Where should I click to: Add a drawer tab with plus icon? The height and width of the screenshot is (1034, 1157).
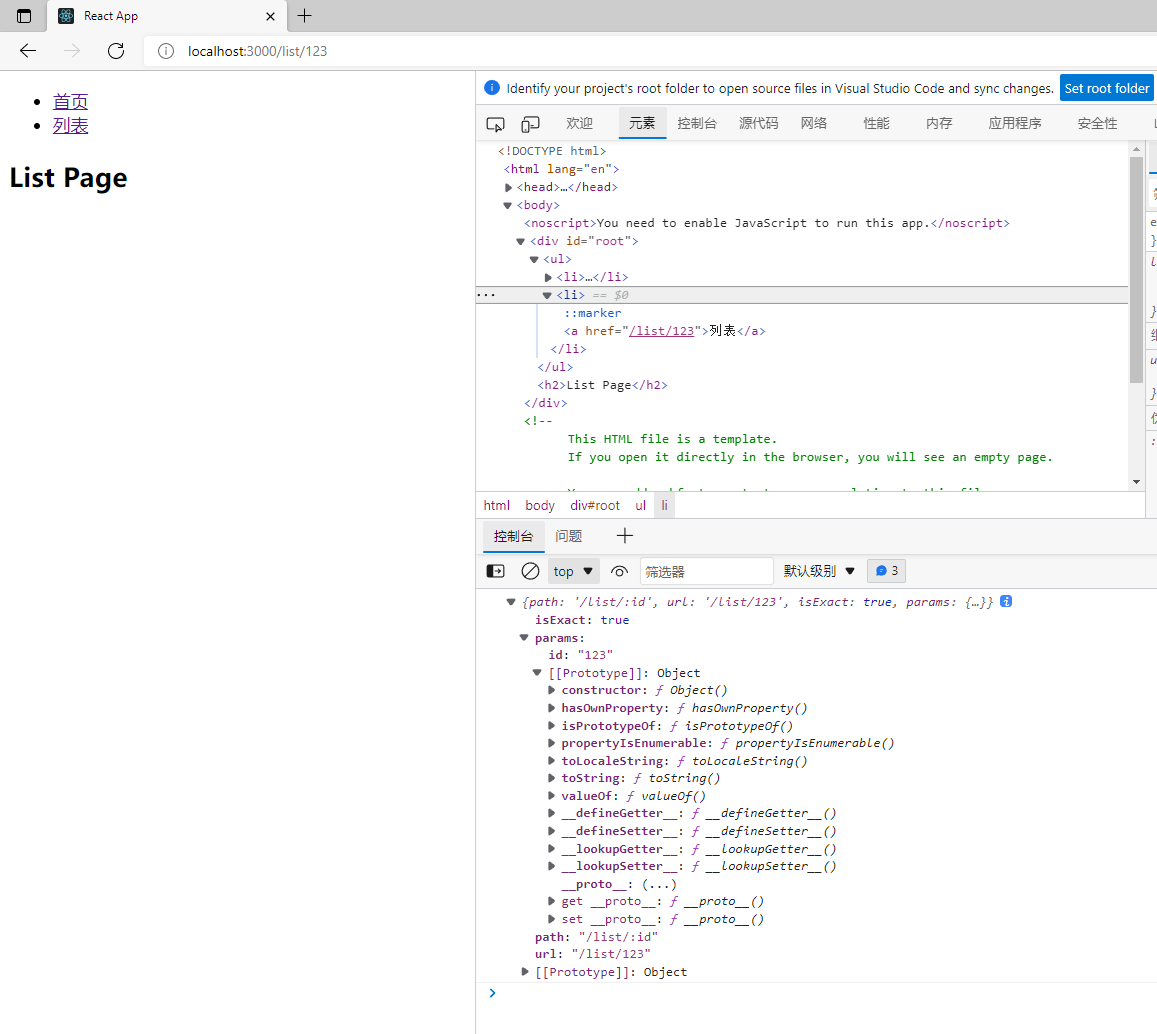[x=625, y=536]
